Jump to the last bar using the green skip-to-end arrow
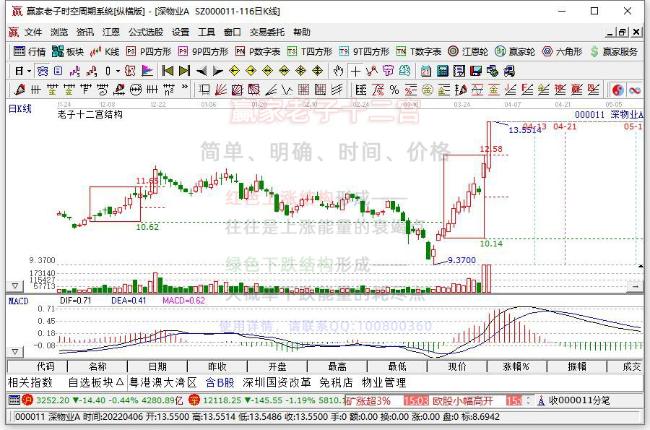 tap(184, 71)
